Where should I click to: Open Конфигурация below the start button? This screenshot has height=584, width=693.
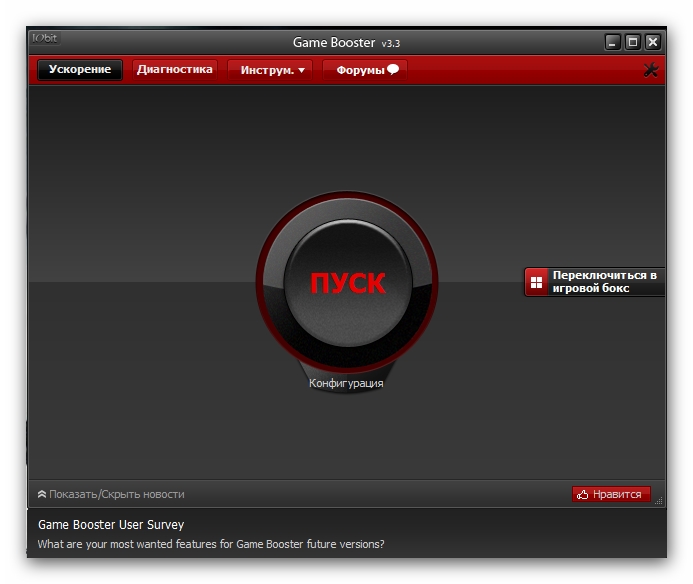(x=346, y=383)
